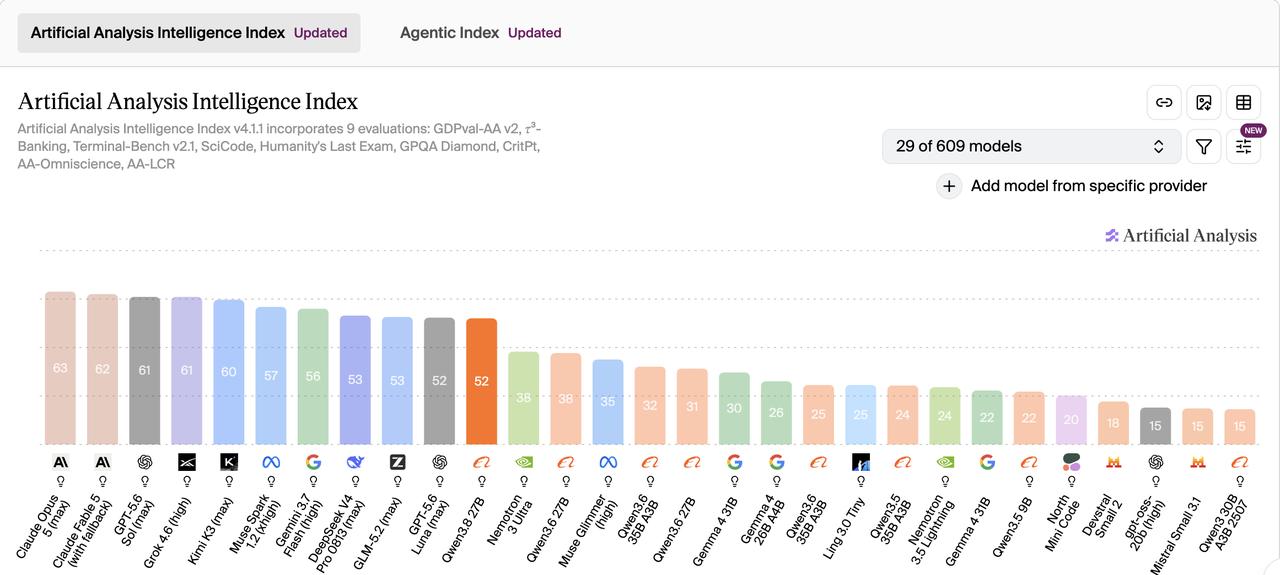1280x575 pixels.
Task: Click the NVIDIA logo under Nemotron 3 Ultra
Action: tap(523, 462)
